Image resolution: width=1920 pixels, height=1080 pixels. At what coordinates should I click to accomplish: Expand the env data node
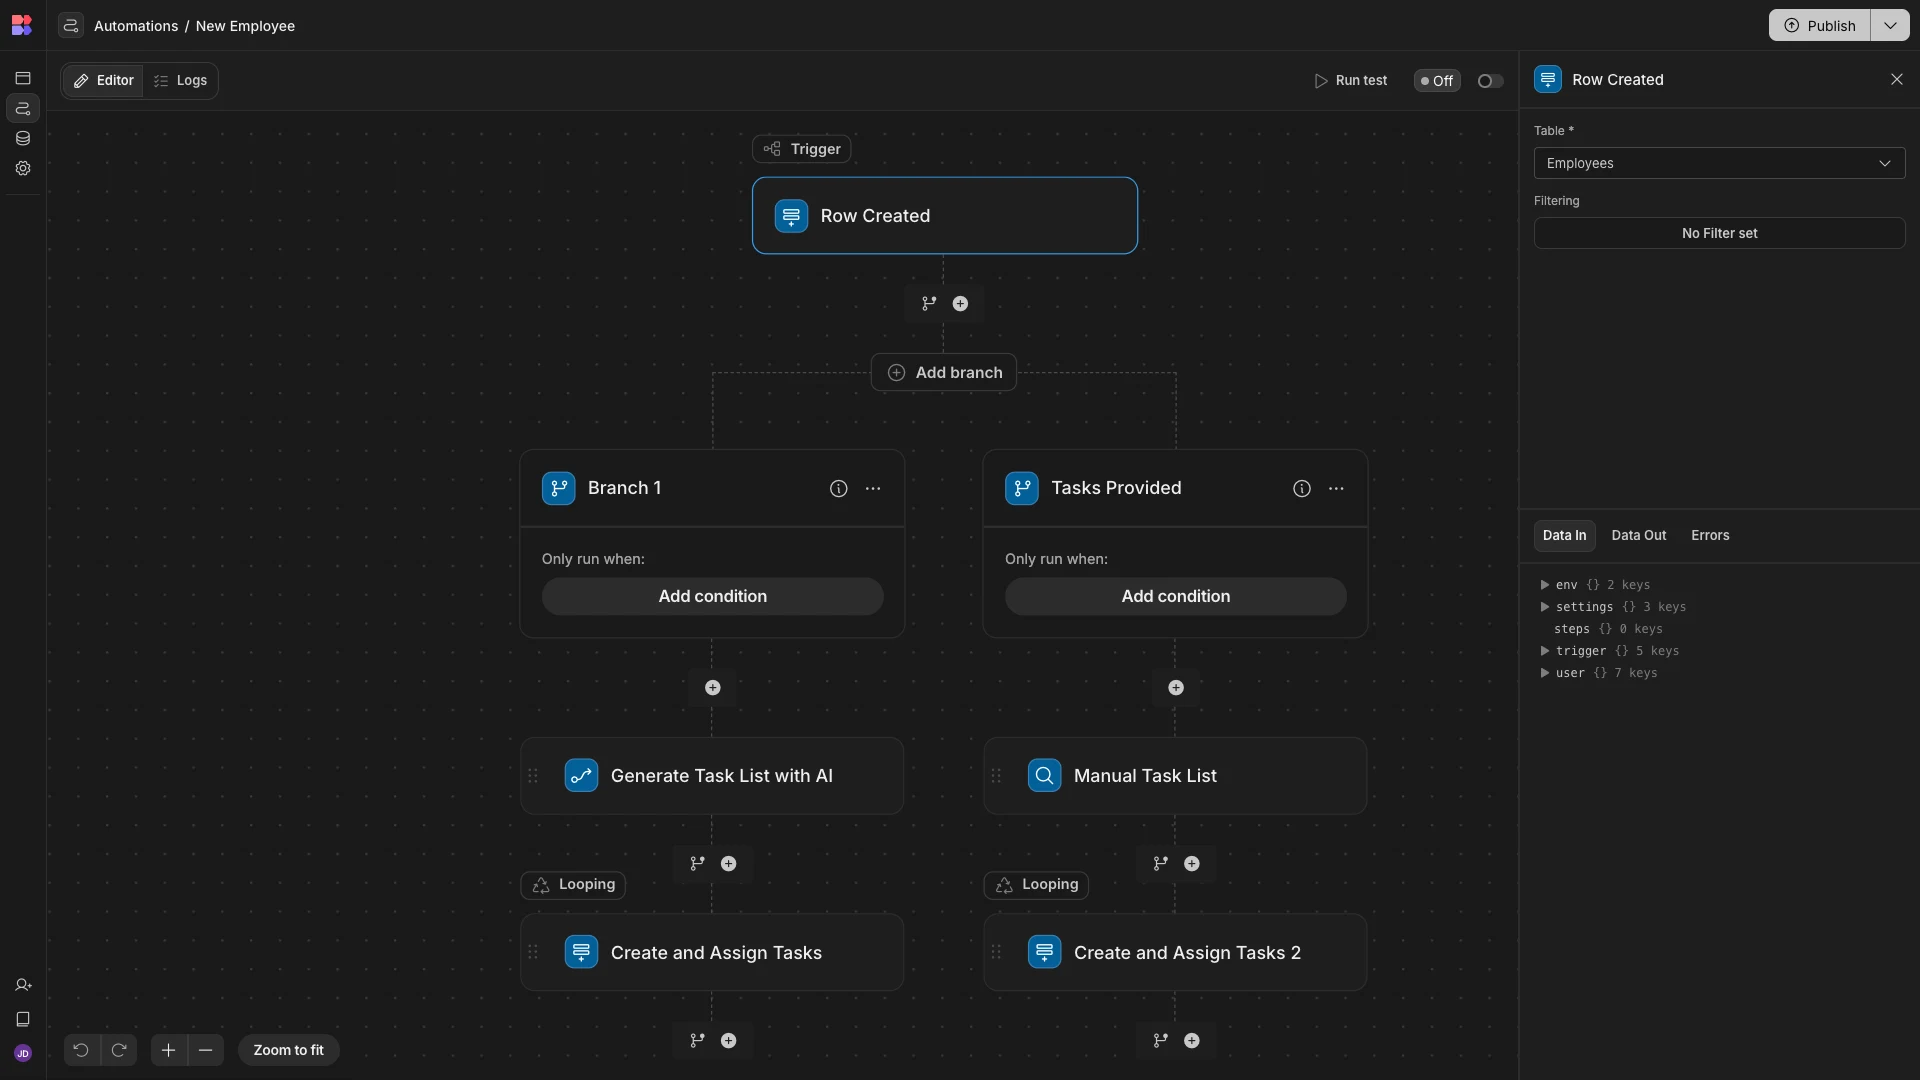tap(1545, 585)
